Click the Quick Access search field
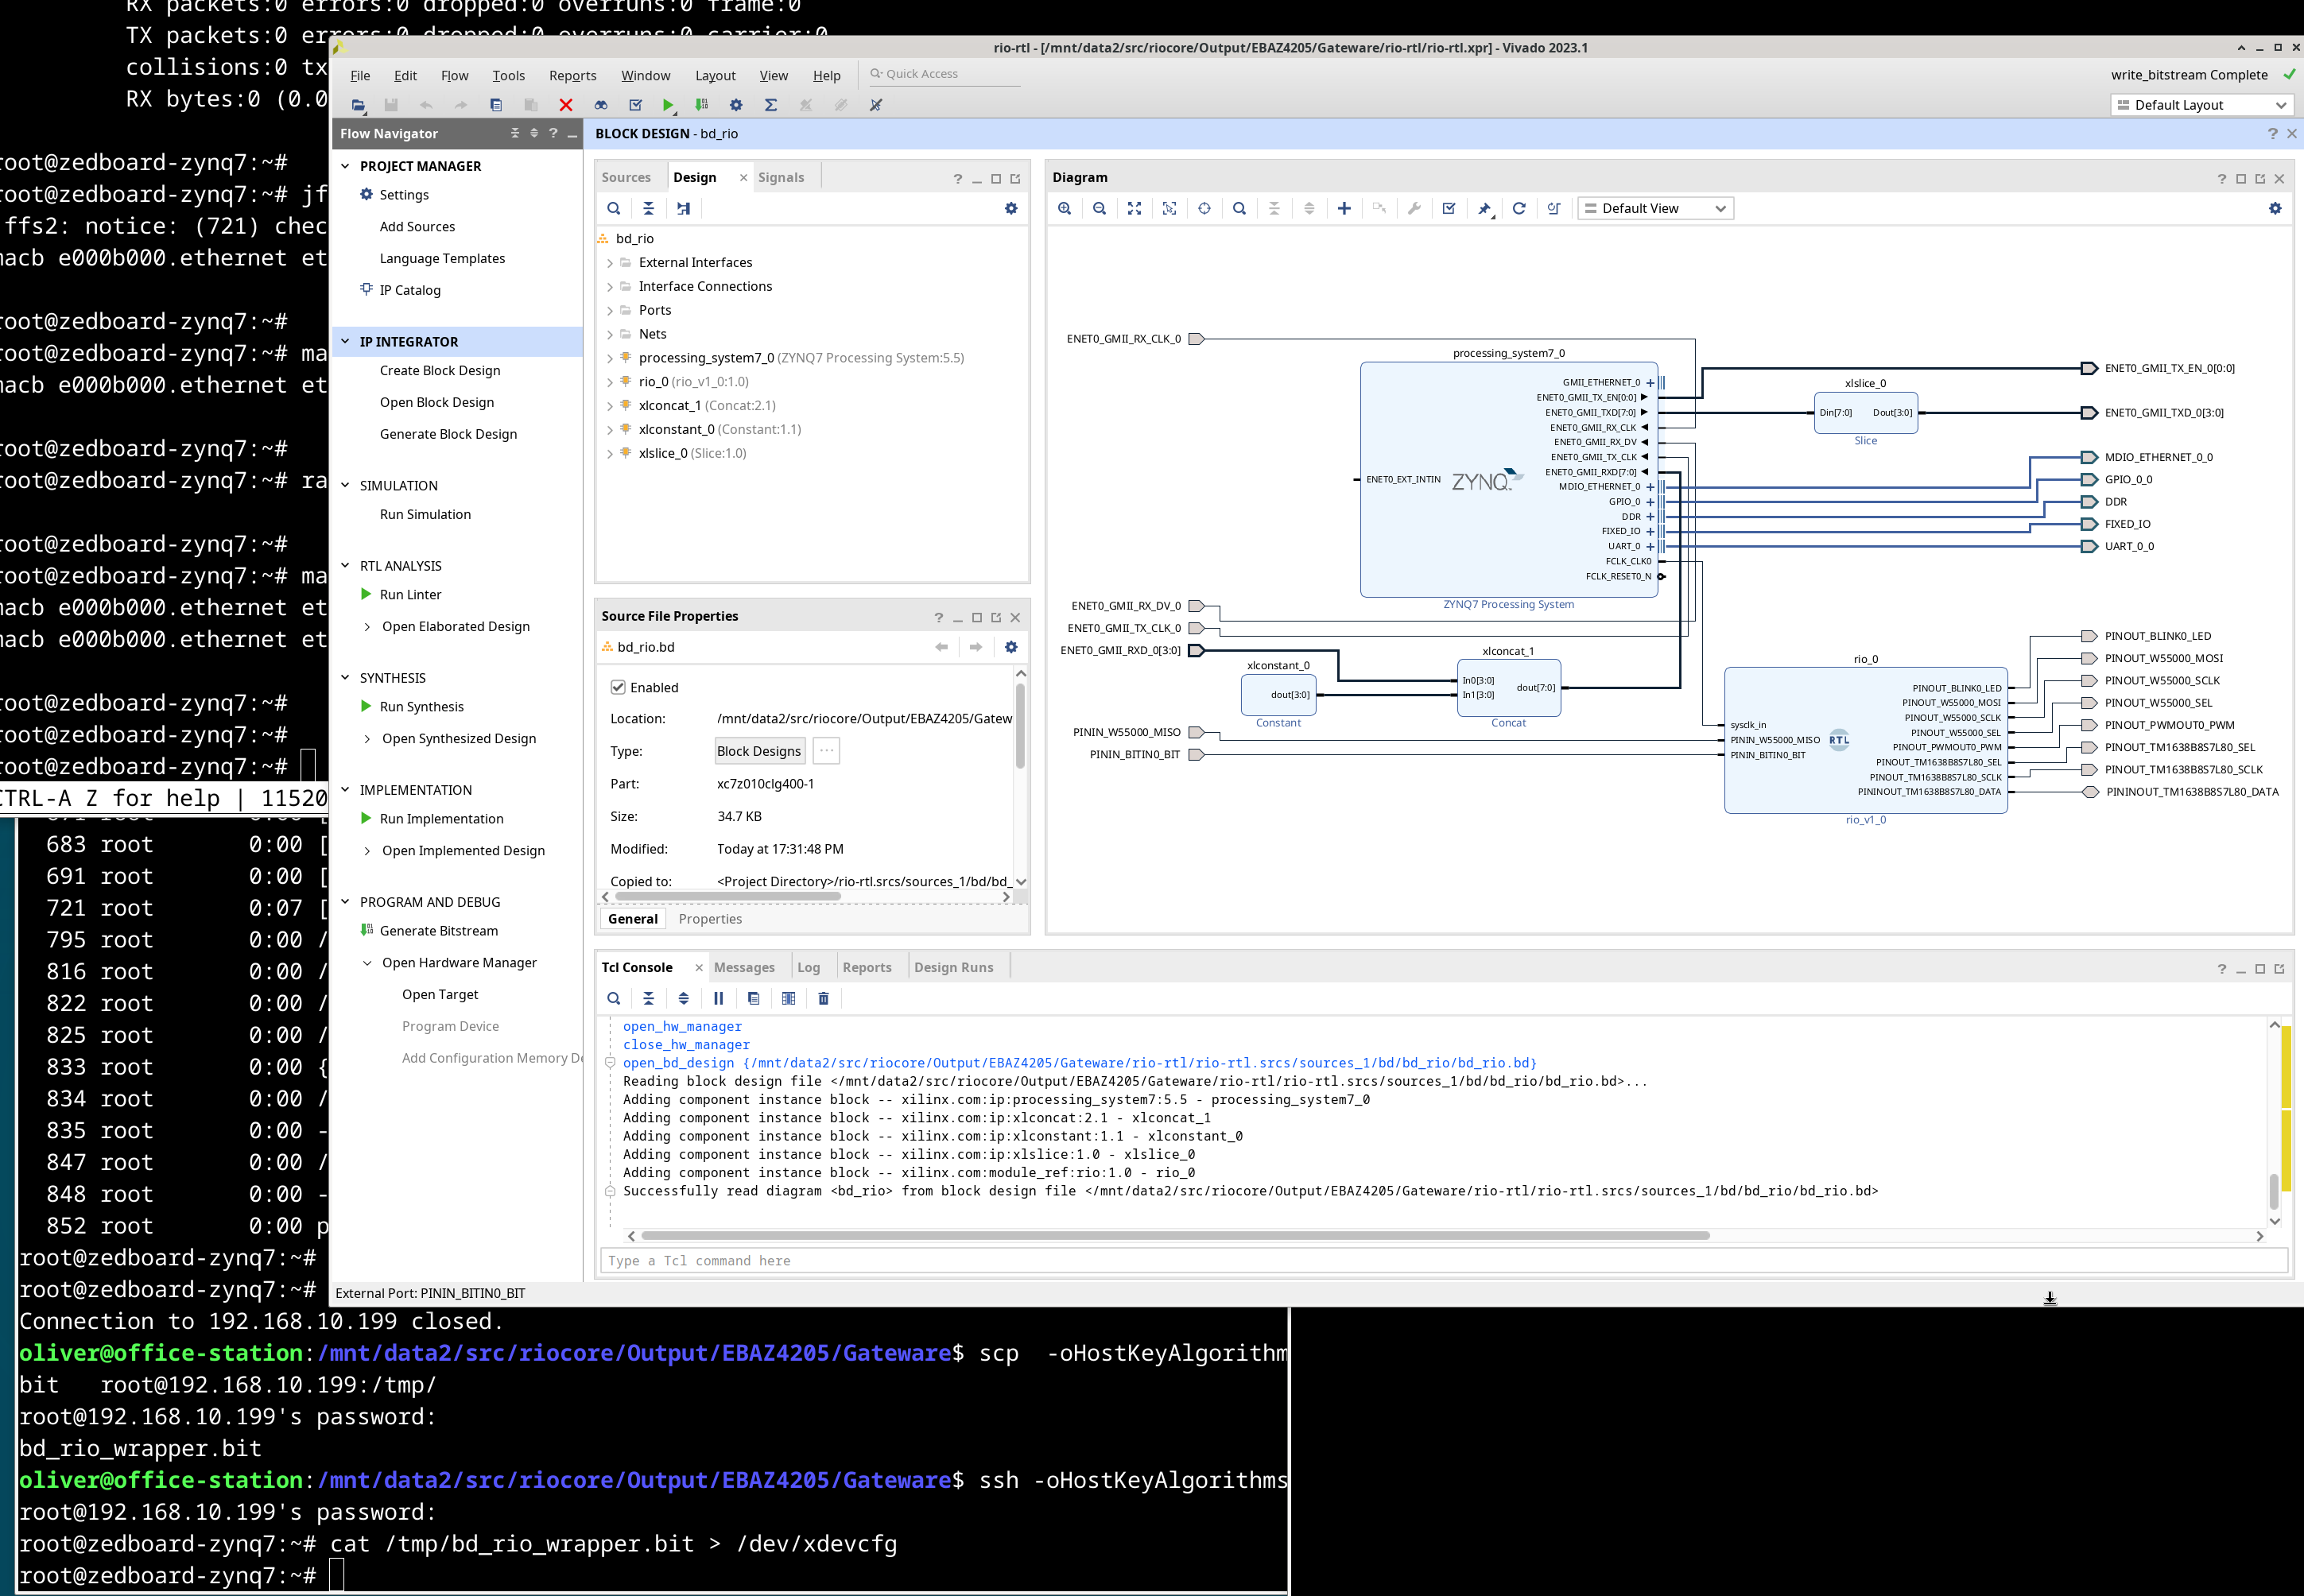Viewport: 2304px width, 1596px height. tap(945, 74)
